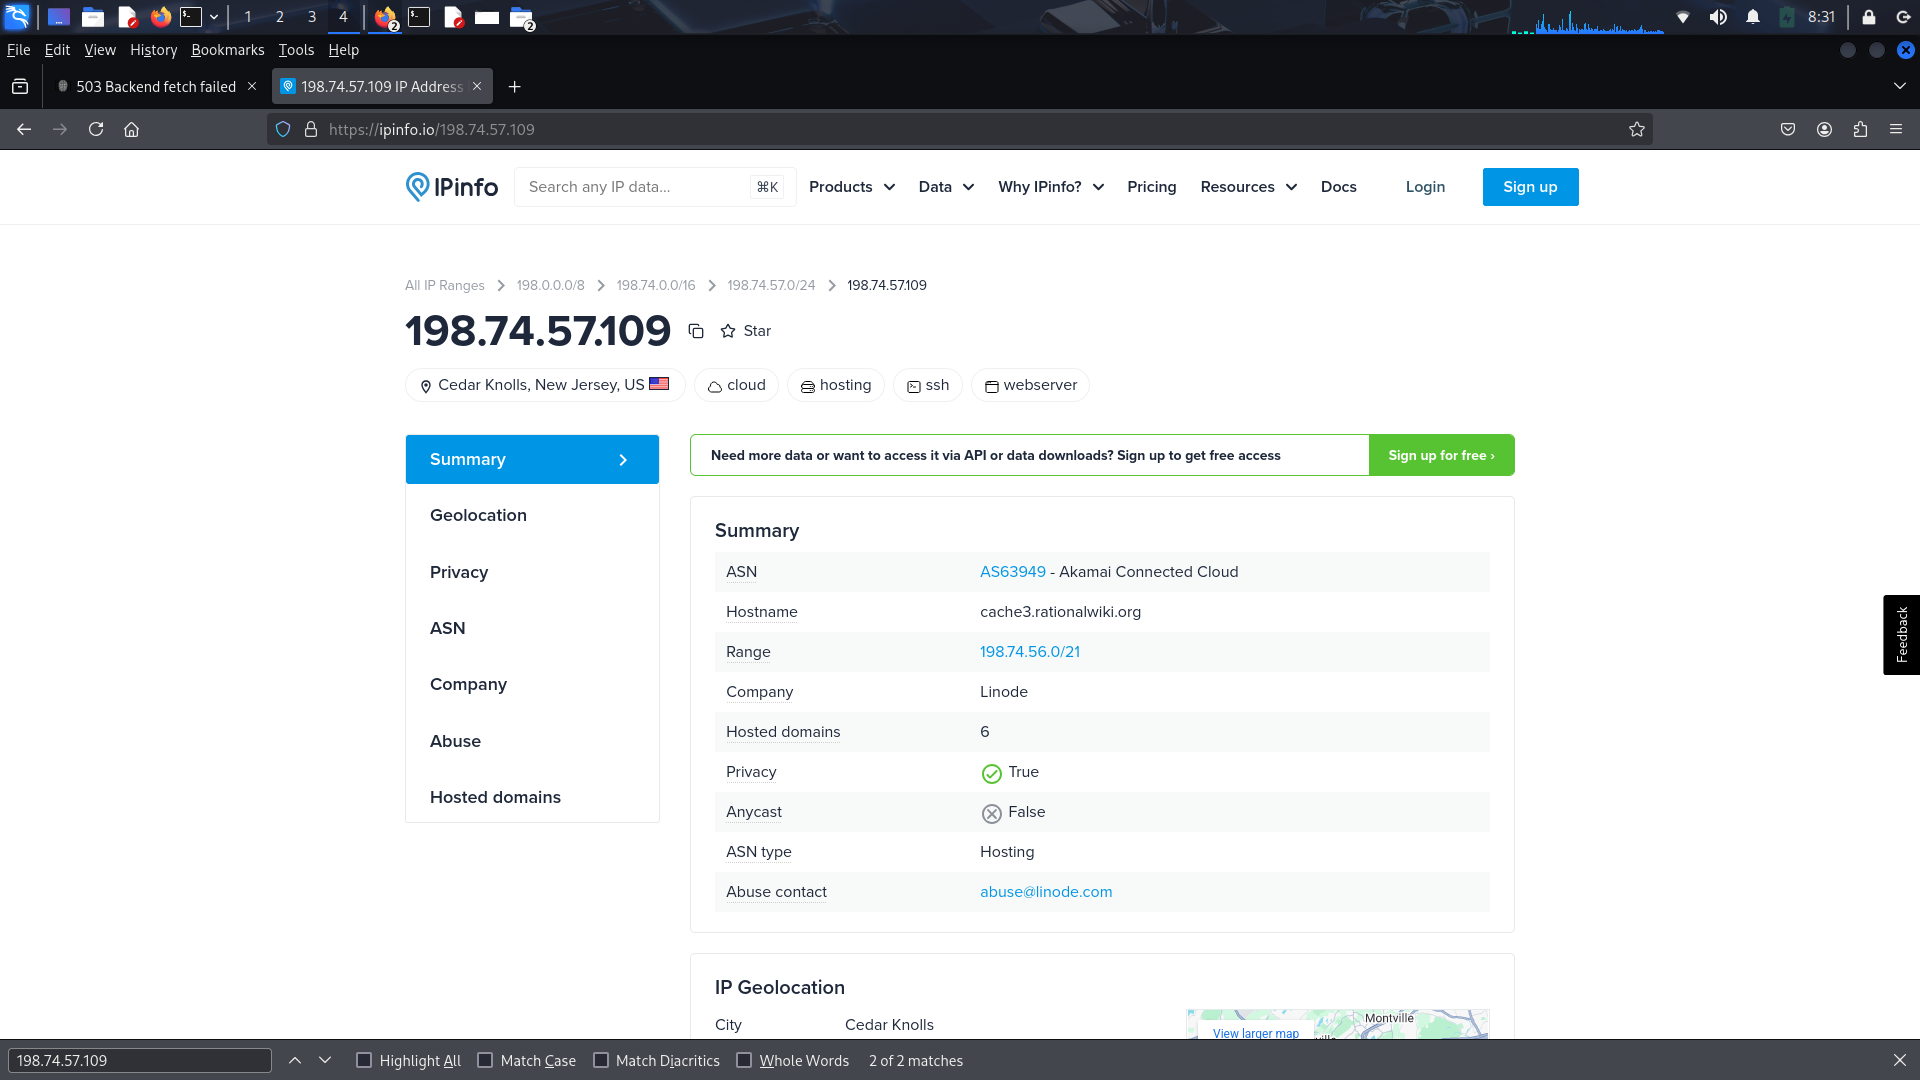
Task: Enable Whole Words checkbox
Action: pos(744,1060)
